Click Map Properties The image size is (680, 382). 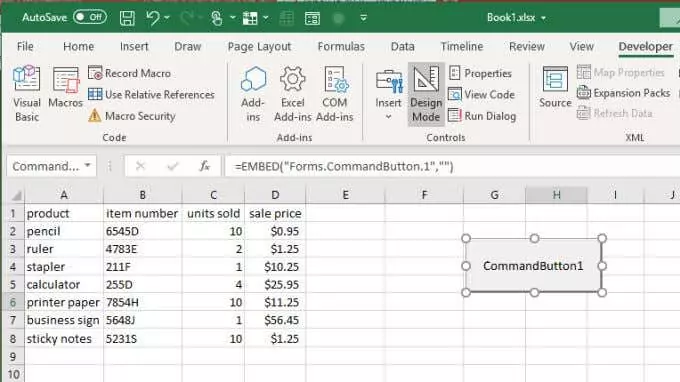621,72
